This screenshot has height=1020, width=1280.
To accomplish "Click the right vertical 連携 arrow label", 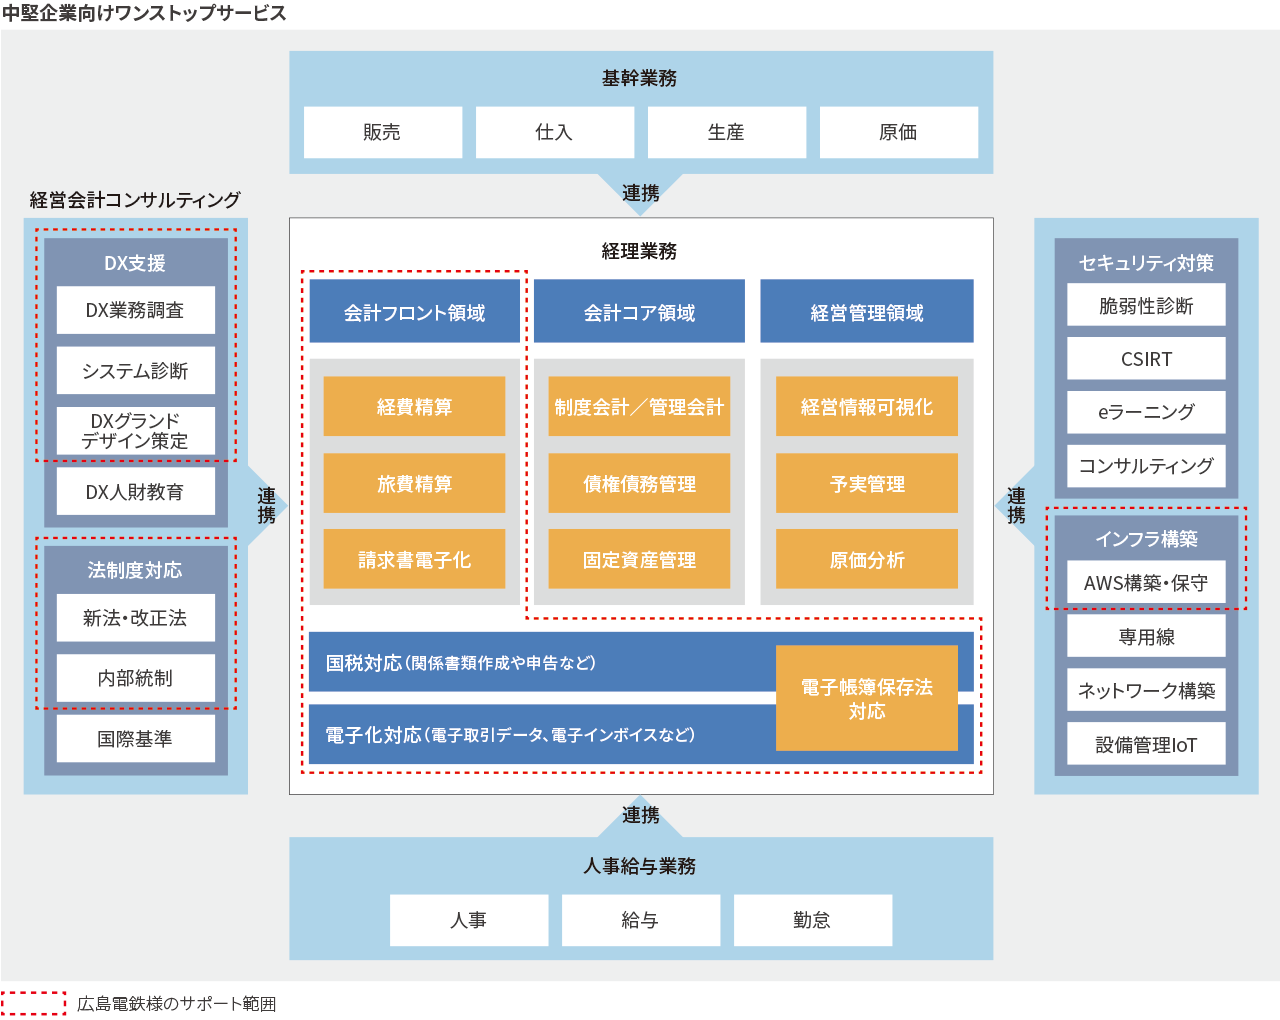I will point(1016,506).
